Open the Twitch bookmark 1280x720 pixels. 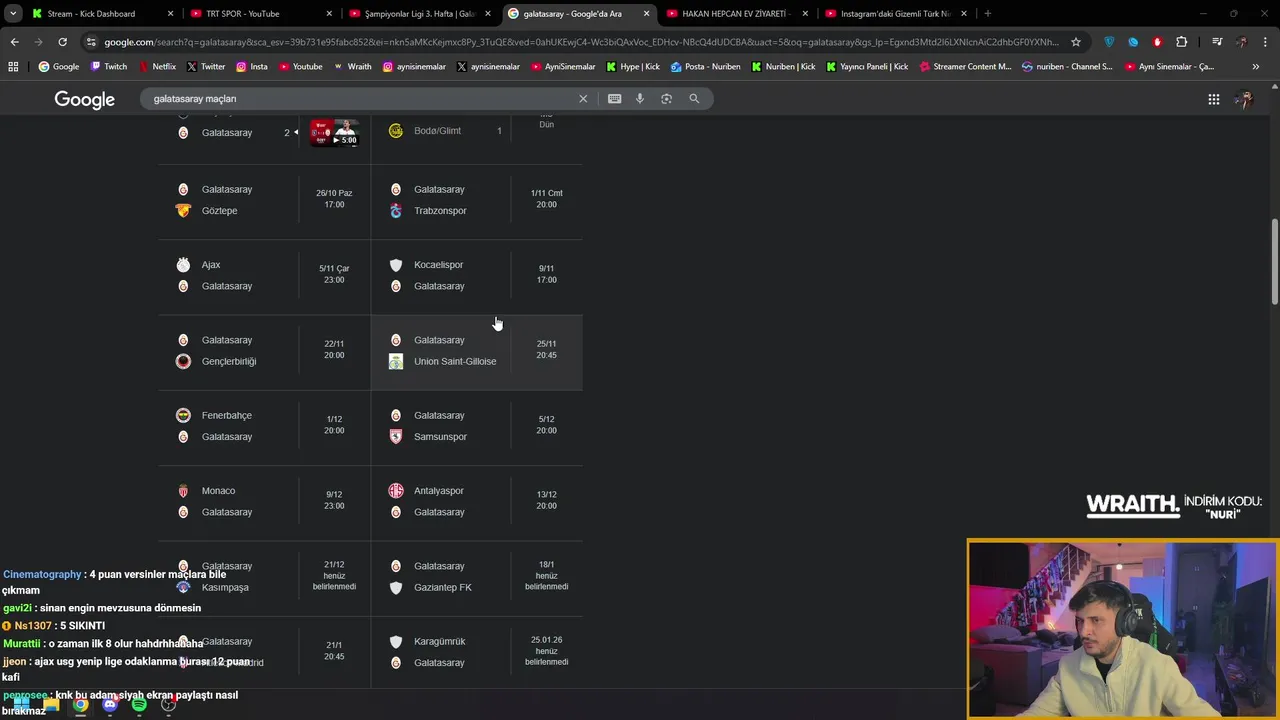click(x=108, y=67)
